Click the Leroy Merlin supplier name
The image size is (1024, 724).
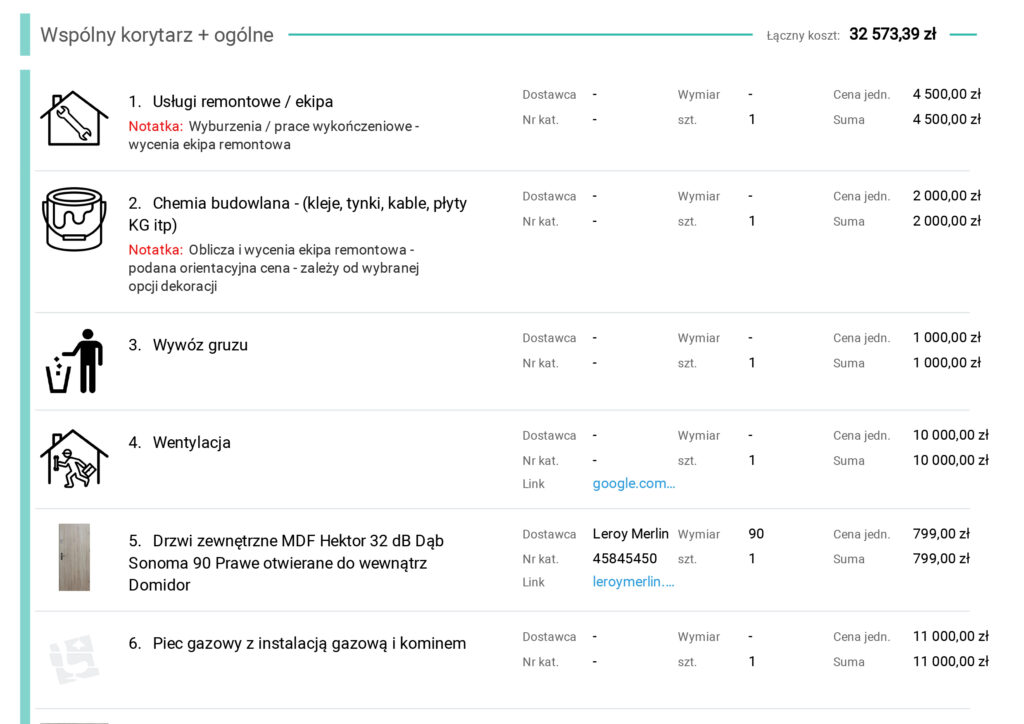630,534
